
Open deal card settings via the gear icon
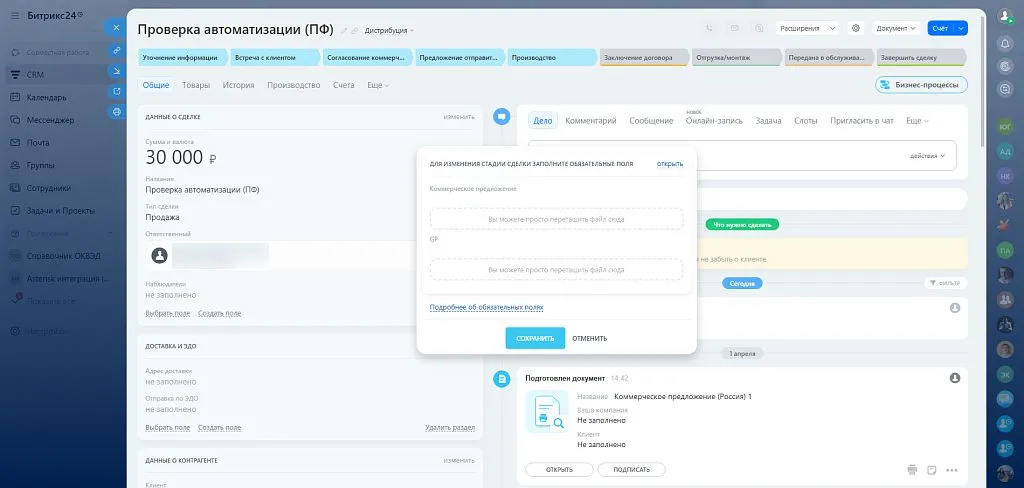coord(856,28)
